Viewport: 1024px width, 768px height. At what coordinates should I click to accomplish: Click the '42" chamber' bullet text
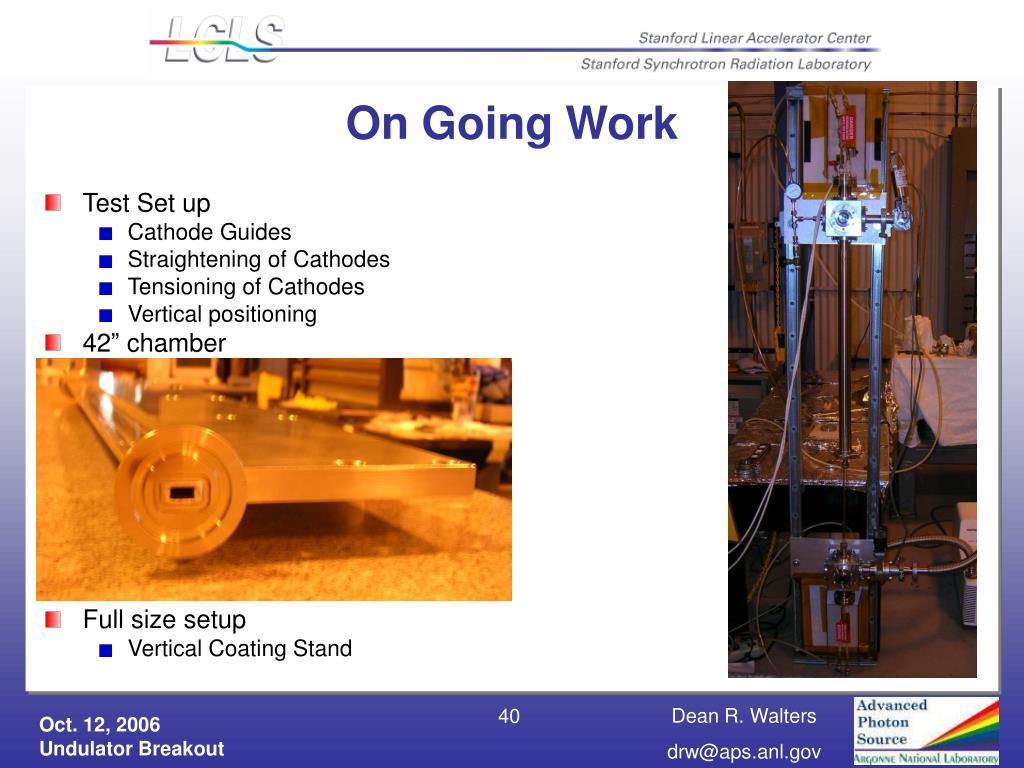(x=154, y=343)
